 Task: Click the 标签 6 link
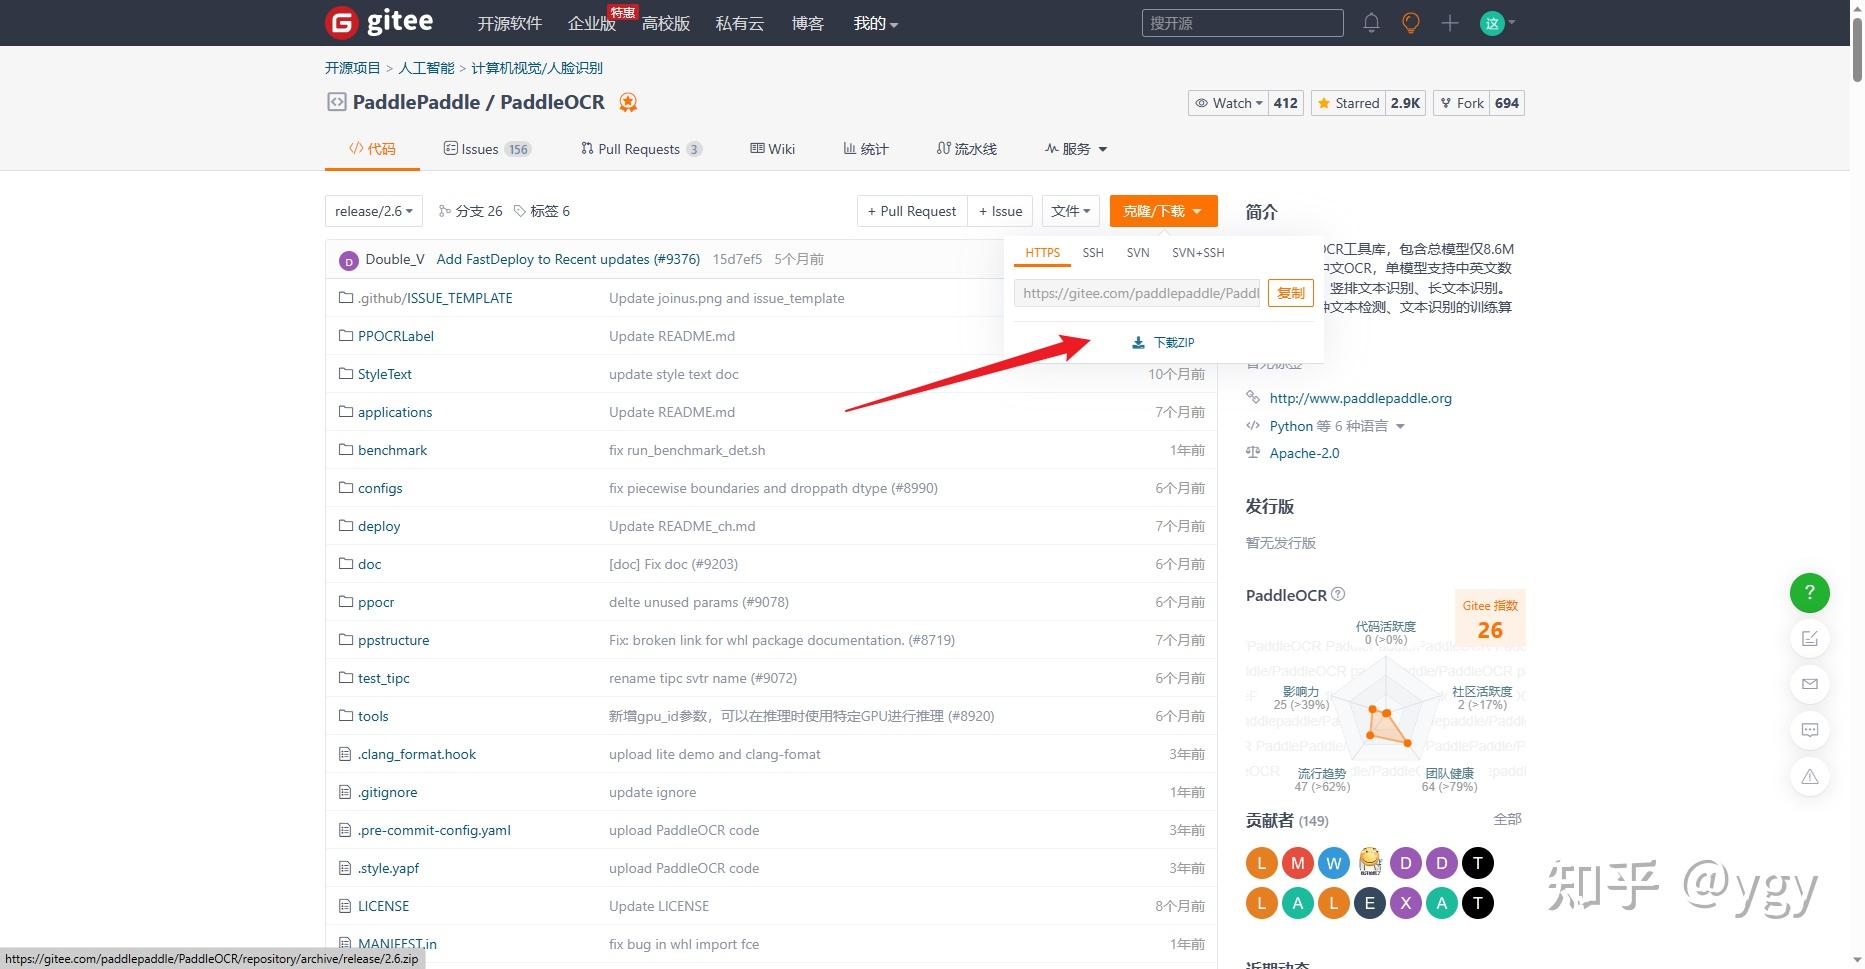click(x=541, y=211)
